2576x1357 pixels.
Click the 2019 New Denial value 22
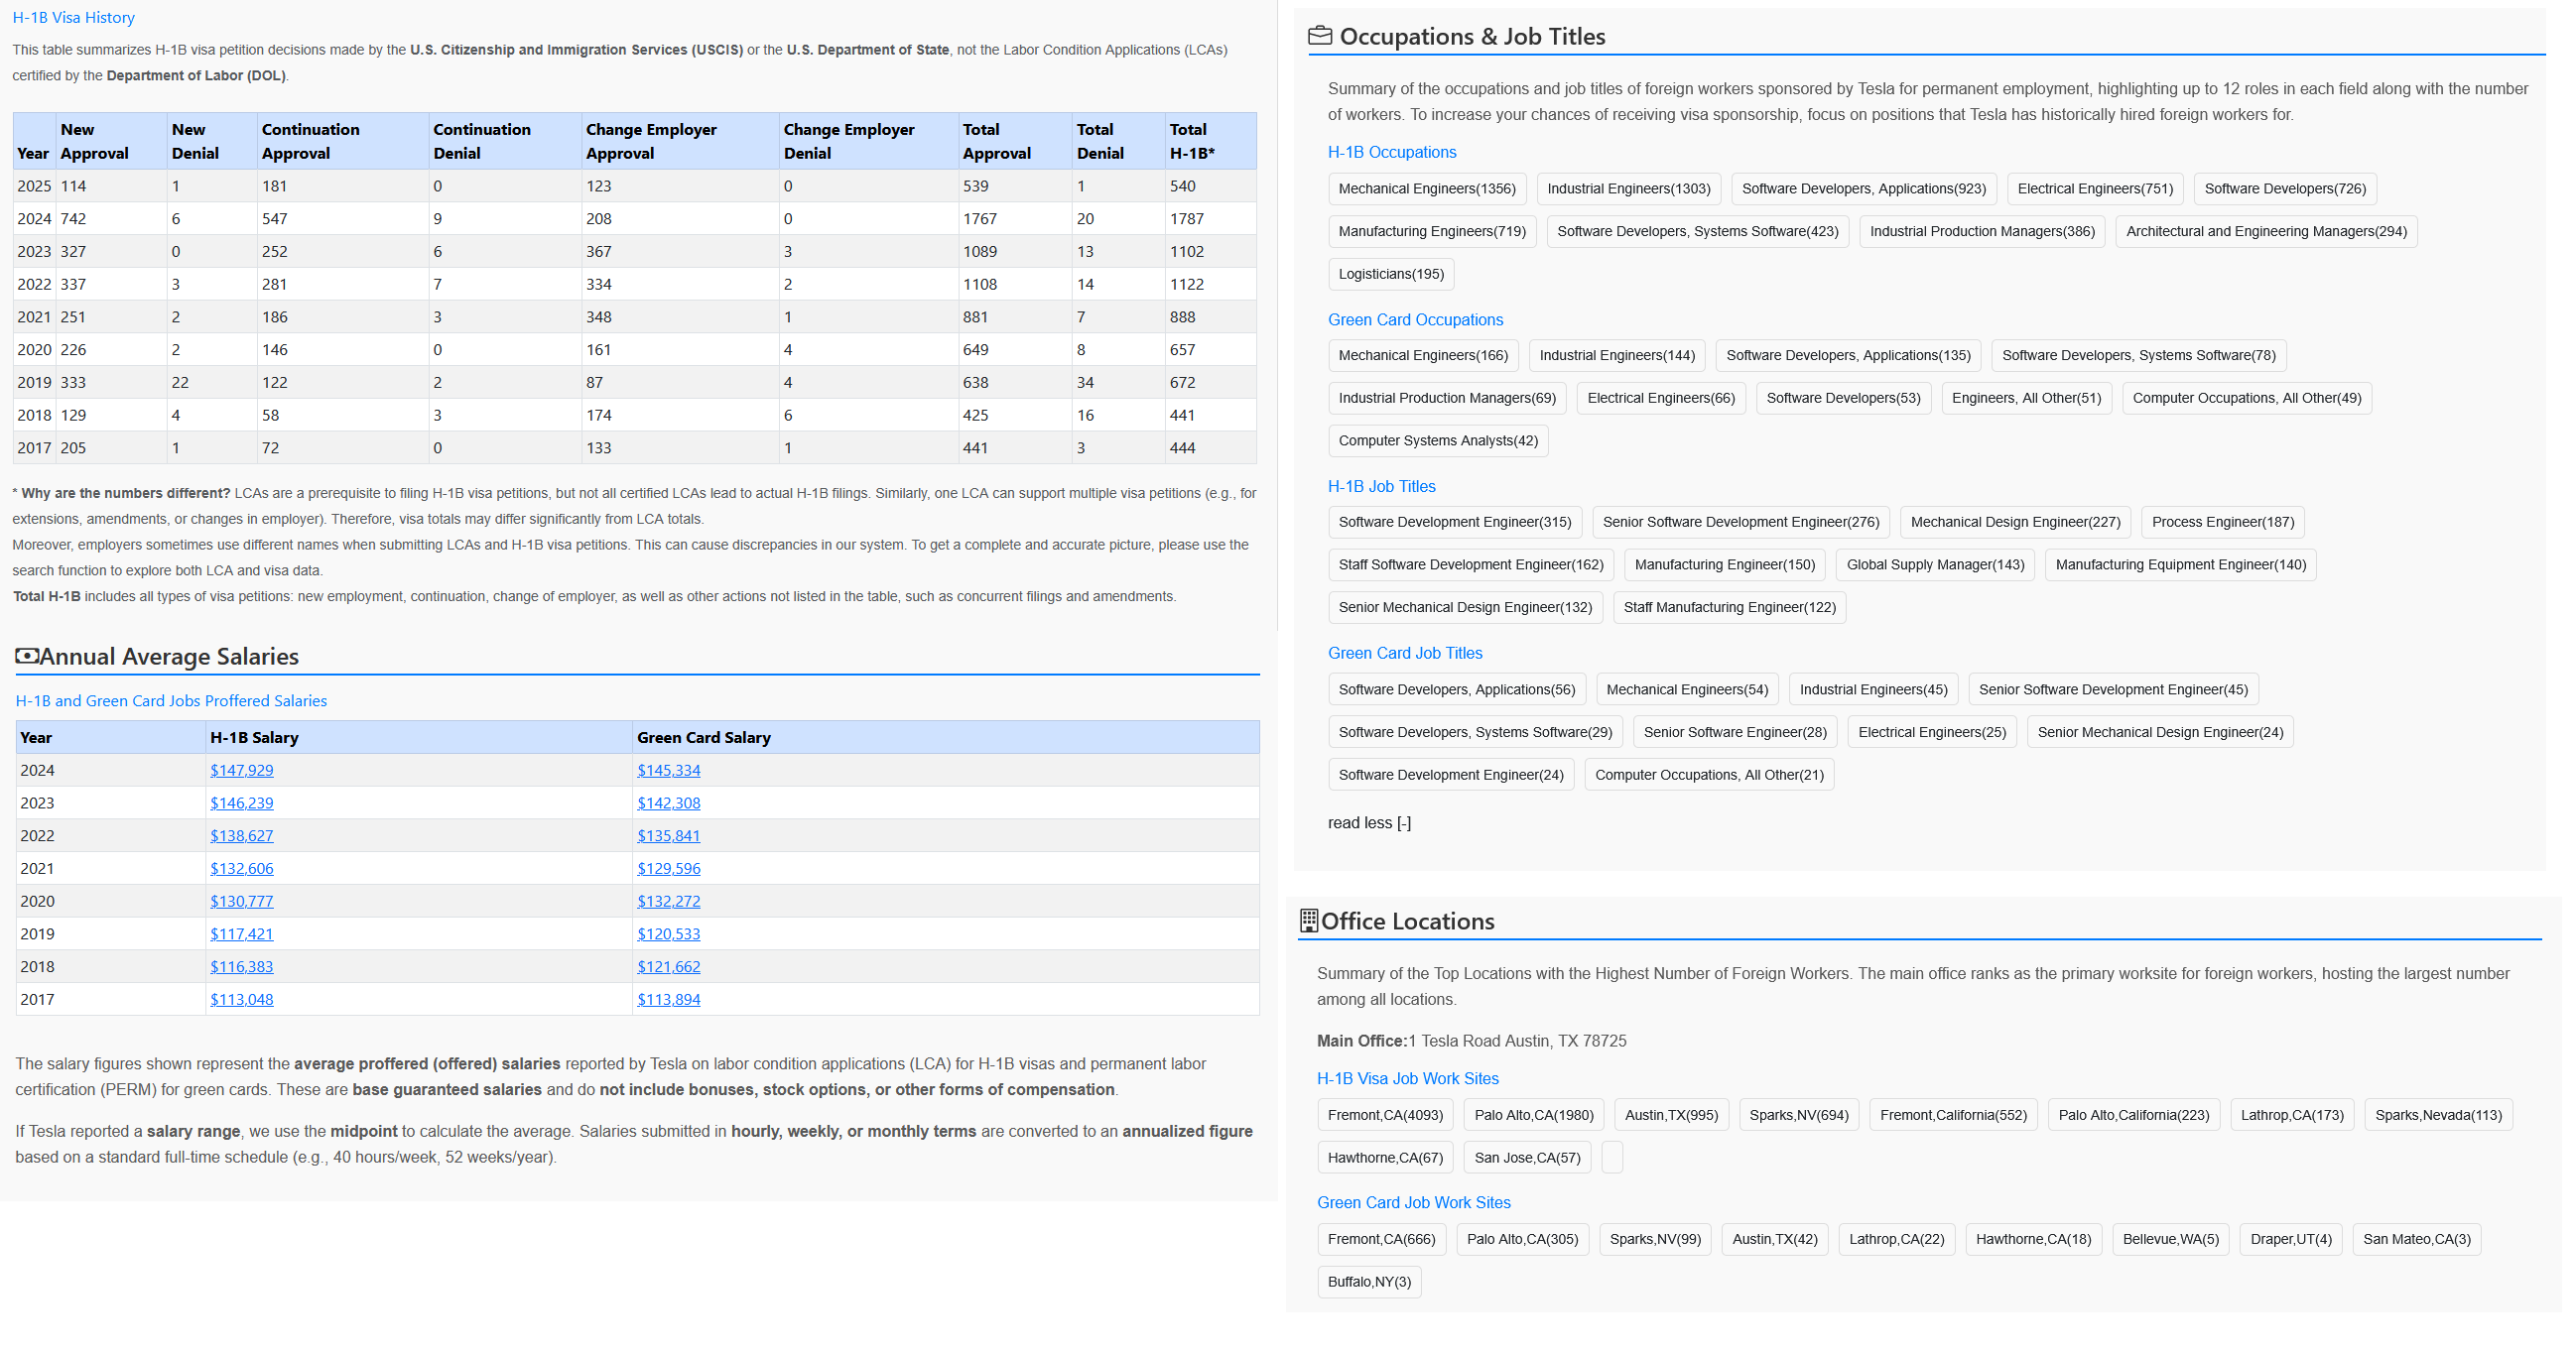(x=180, y=383)
